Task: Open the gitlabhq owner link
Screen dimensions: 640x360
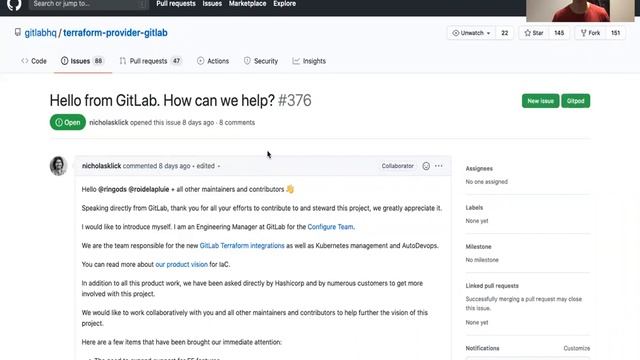Action: click(40, 33)
